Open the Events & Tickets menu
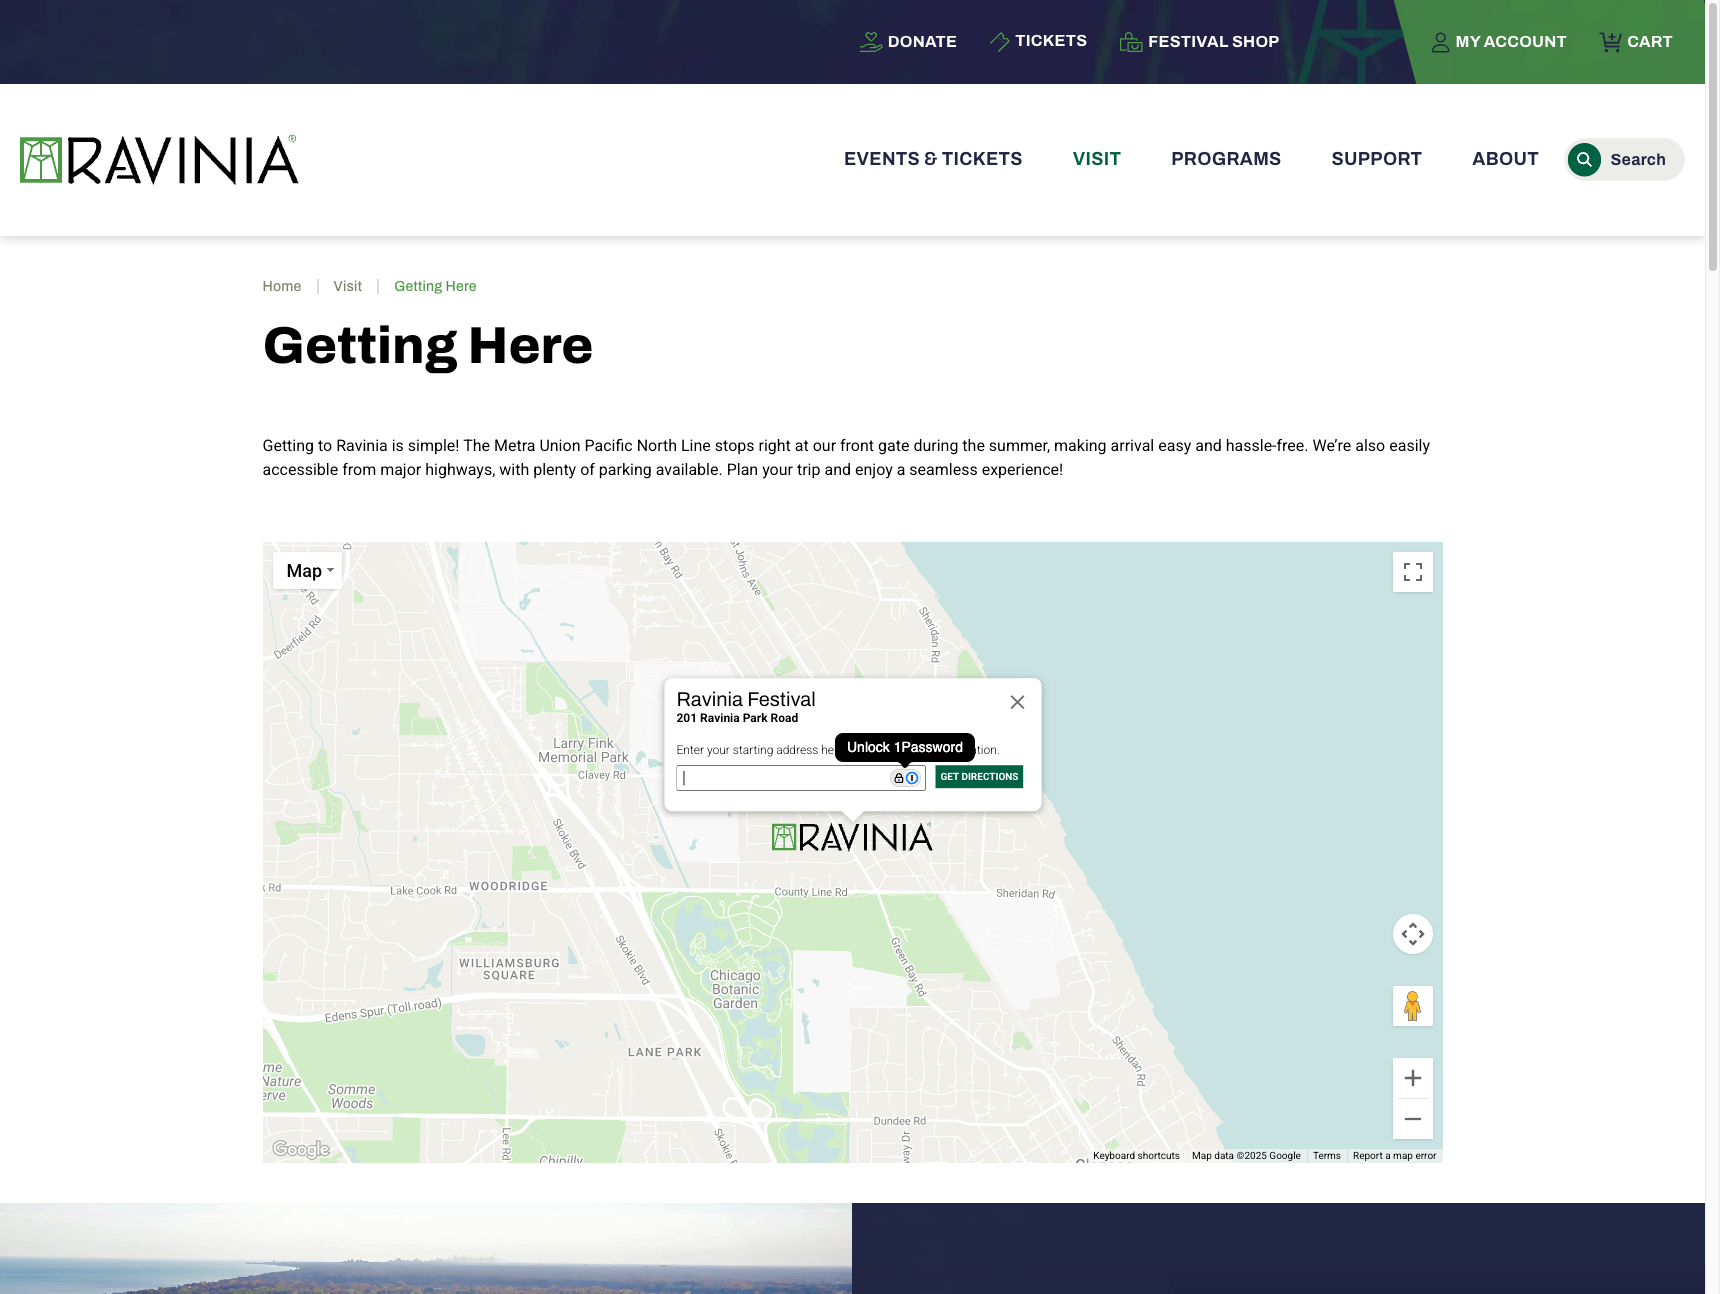This screenshot has width=1720, height=1294. click(933, 159)
